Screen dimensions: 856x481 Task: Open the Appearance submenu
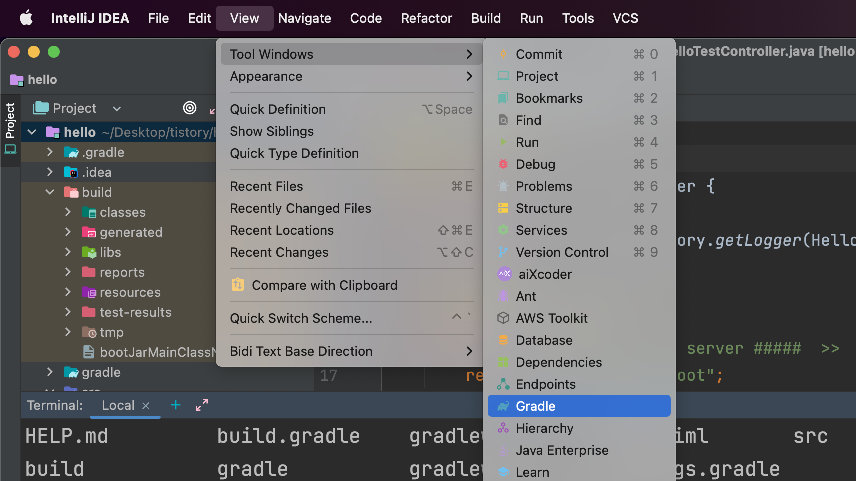(350, 76)
